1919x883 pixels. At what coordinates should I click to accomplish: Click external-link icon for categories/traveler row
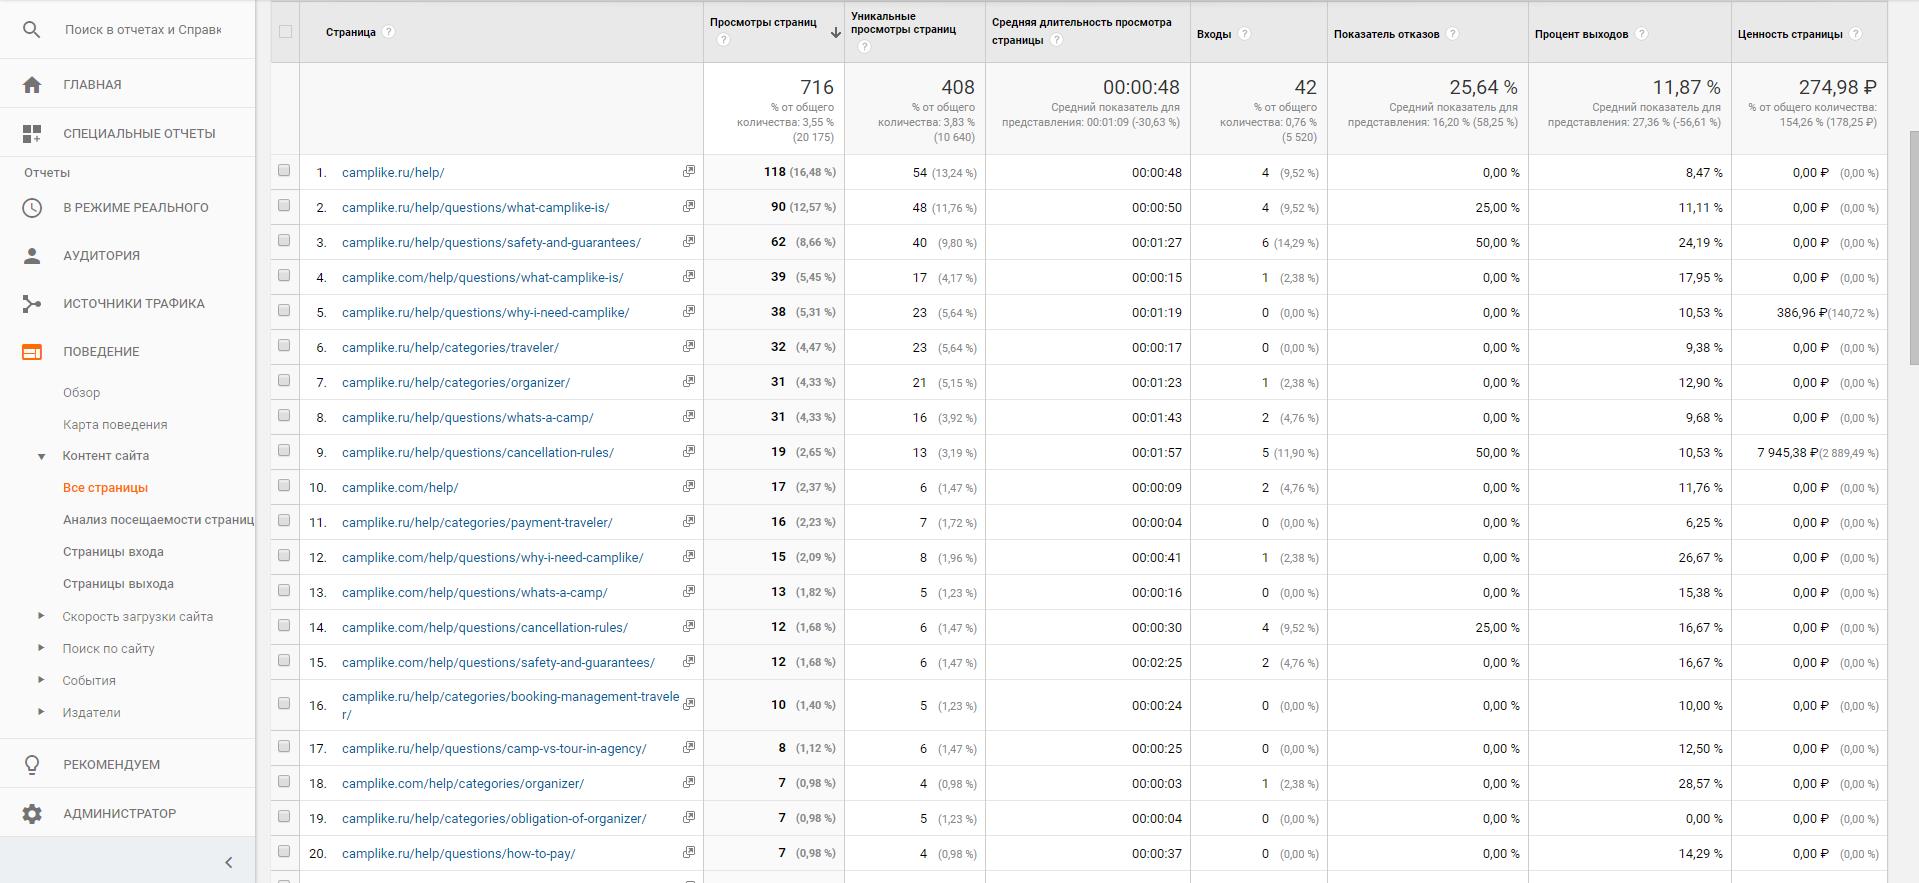(x=689, y=347)
